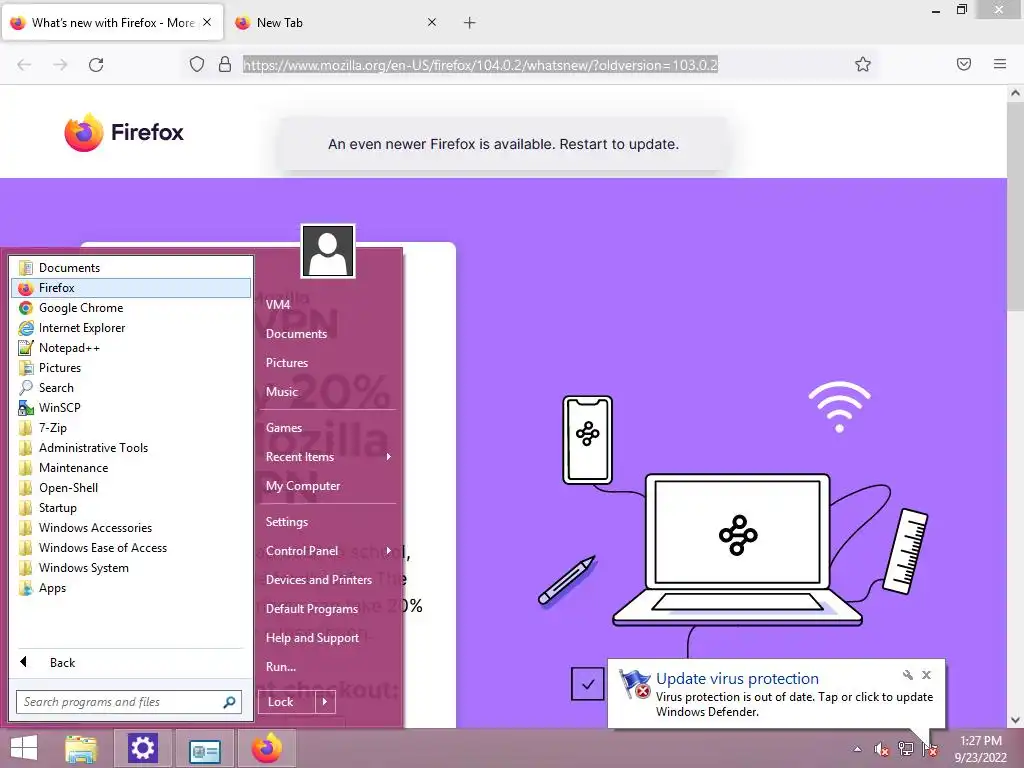Open Search from the programs list
The height and width of the screenshot is (768, 1024).
(131, 388)
